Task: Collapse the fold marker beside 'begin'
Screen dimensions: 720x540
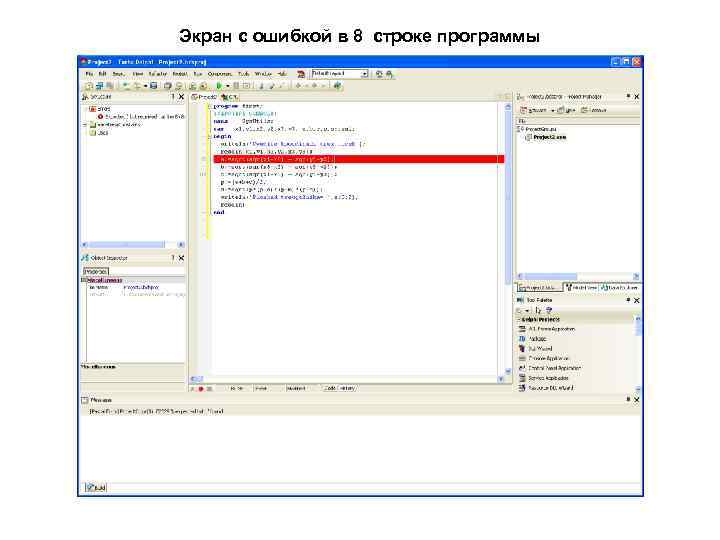Action: point(209,137)
